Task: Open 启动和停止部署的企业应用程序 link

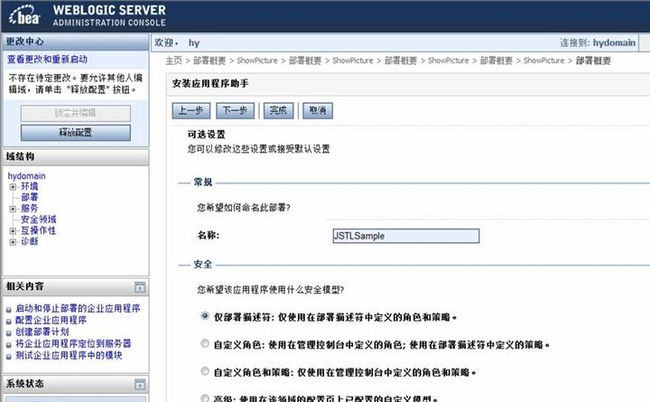Action: point(78,308)
